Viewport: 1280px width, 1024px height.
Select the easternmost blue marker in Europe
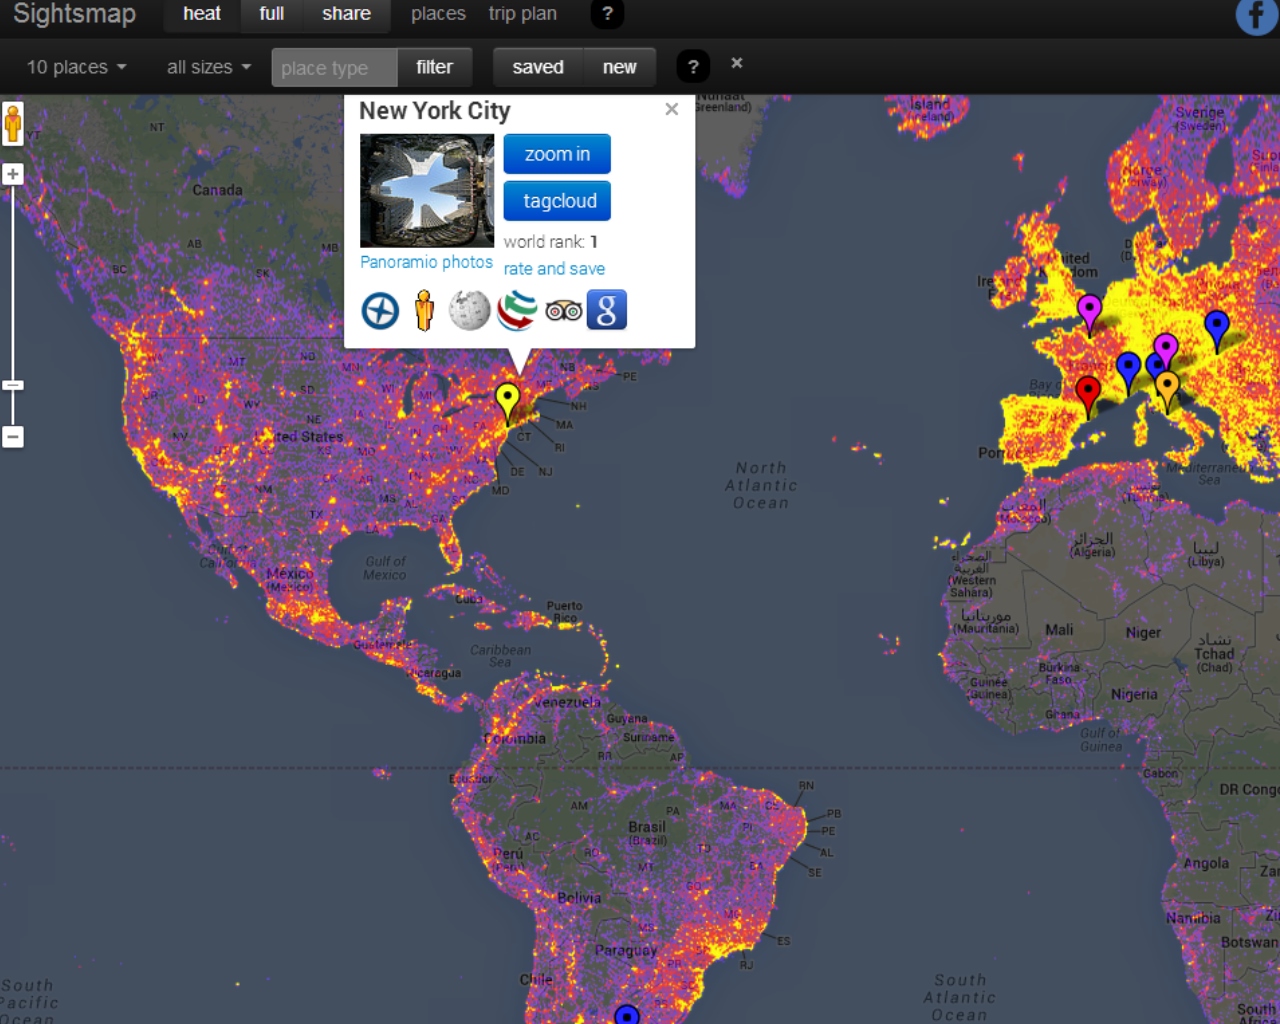(1217, 327)
